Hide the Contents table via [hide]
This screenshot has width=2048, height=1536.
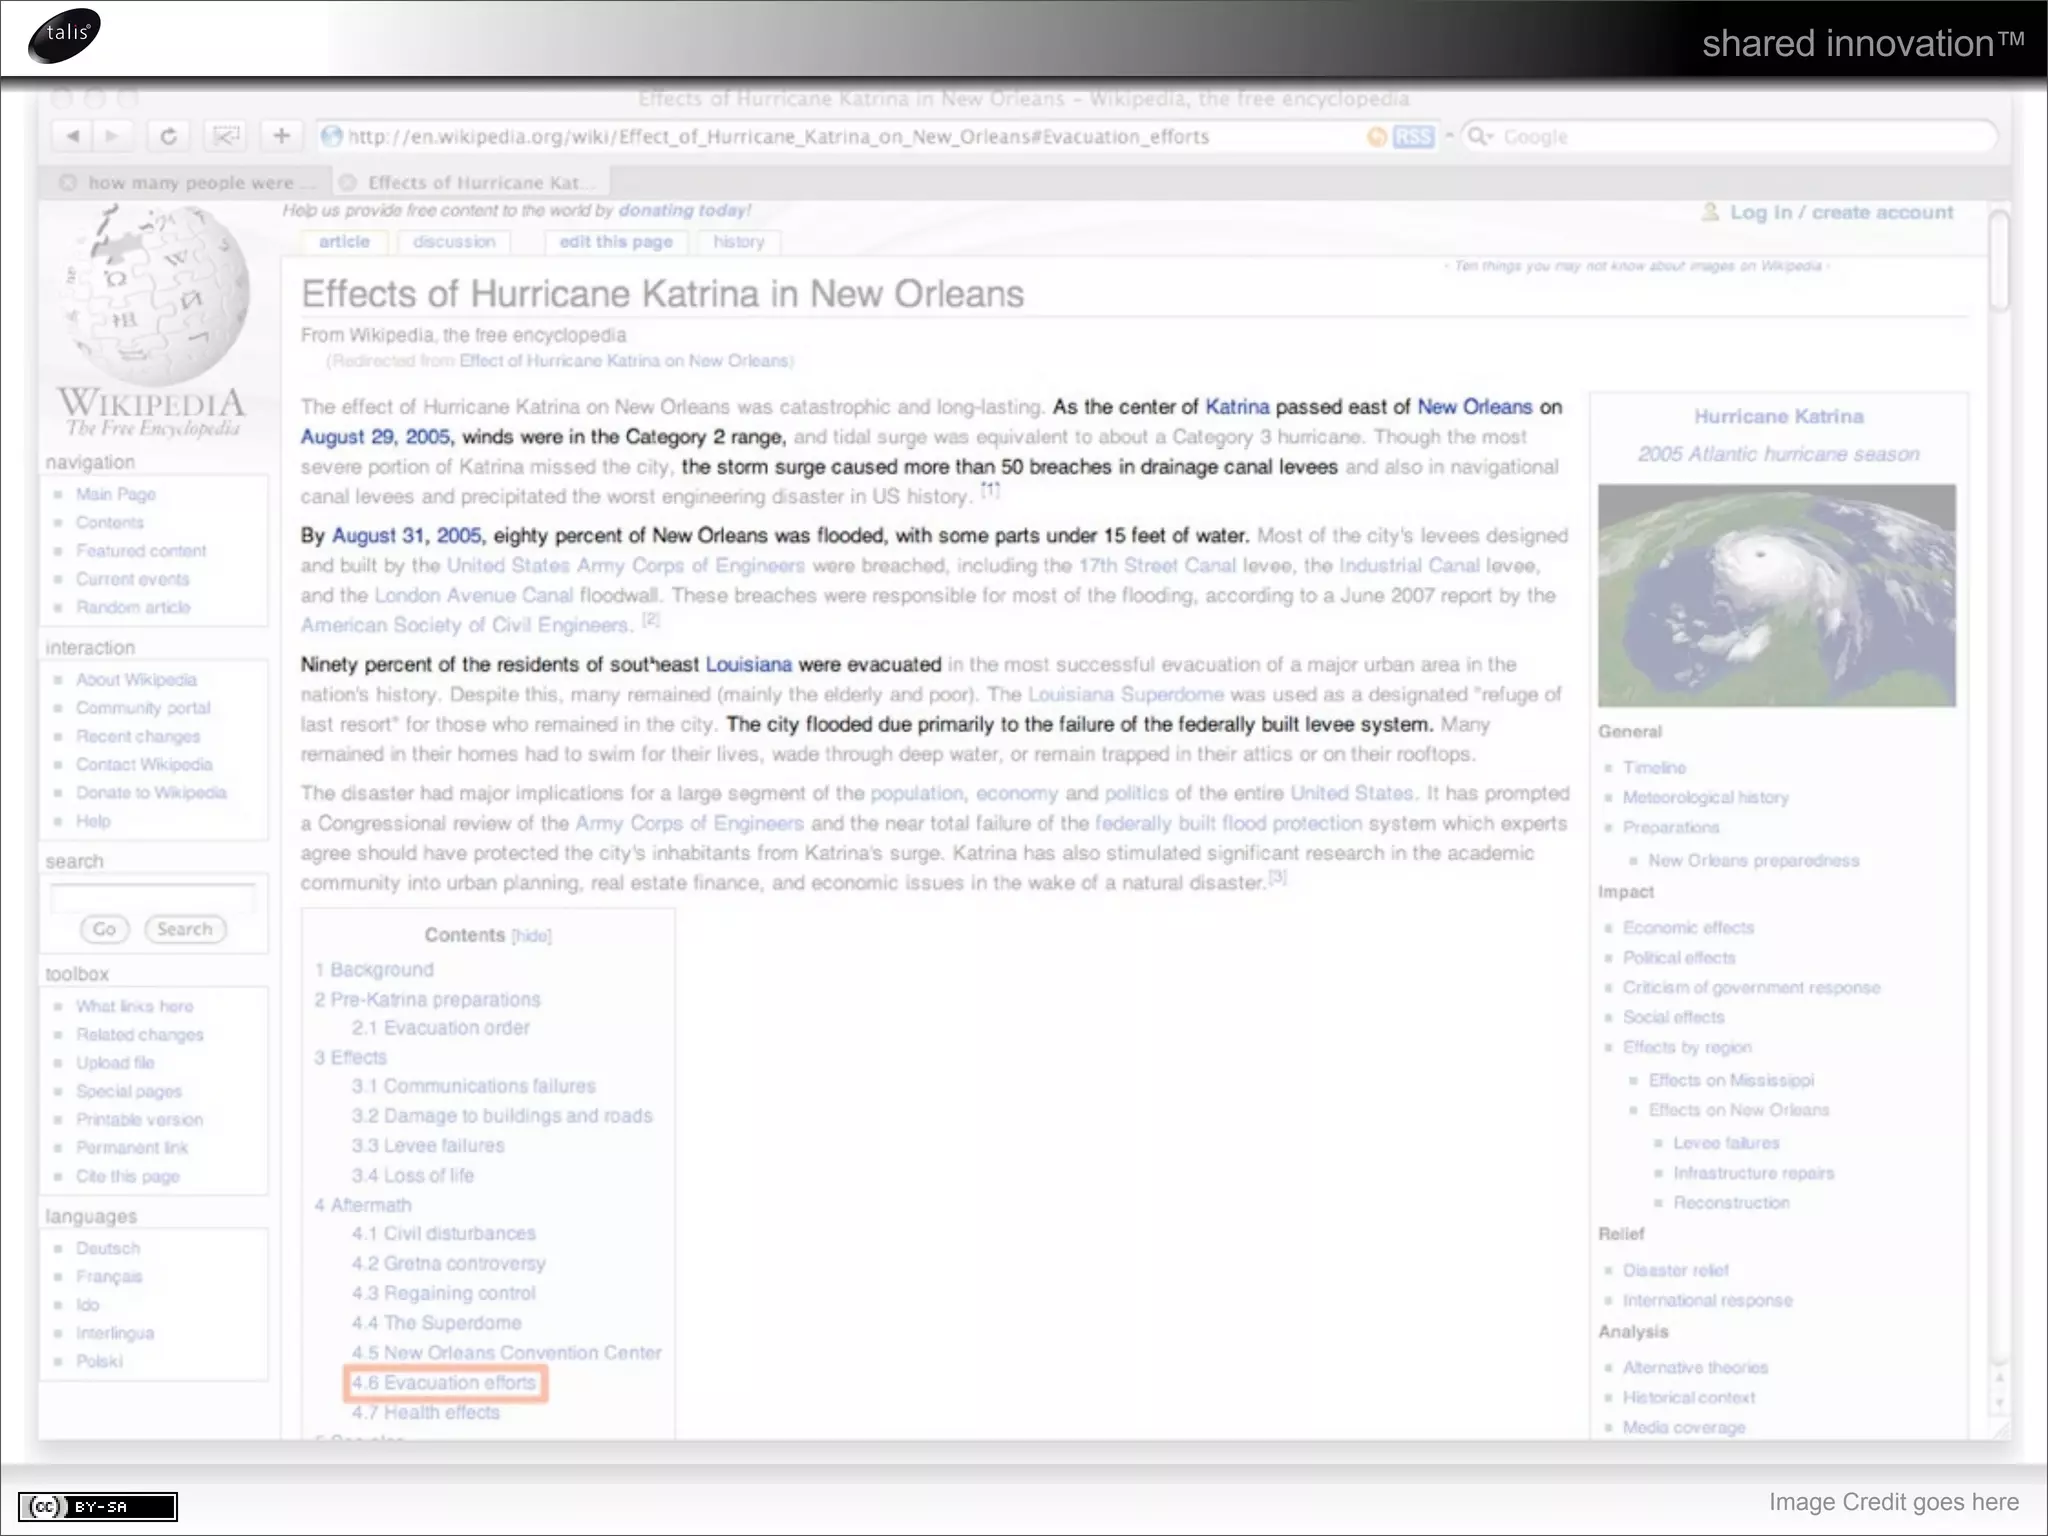pyautogui.click(x=531, y=936)
